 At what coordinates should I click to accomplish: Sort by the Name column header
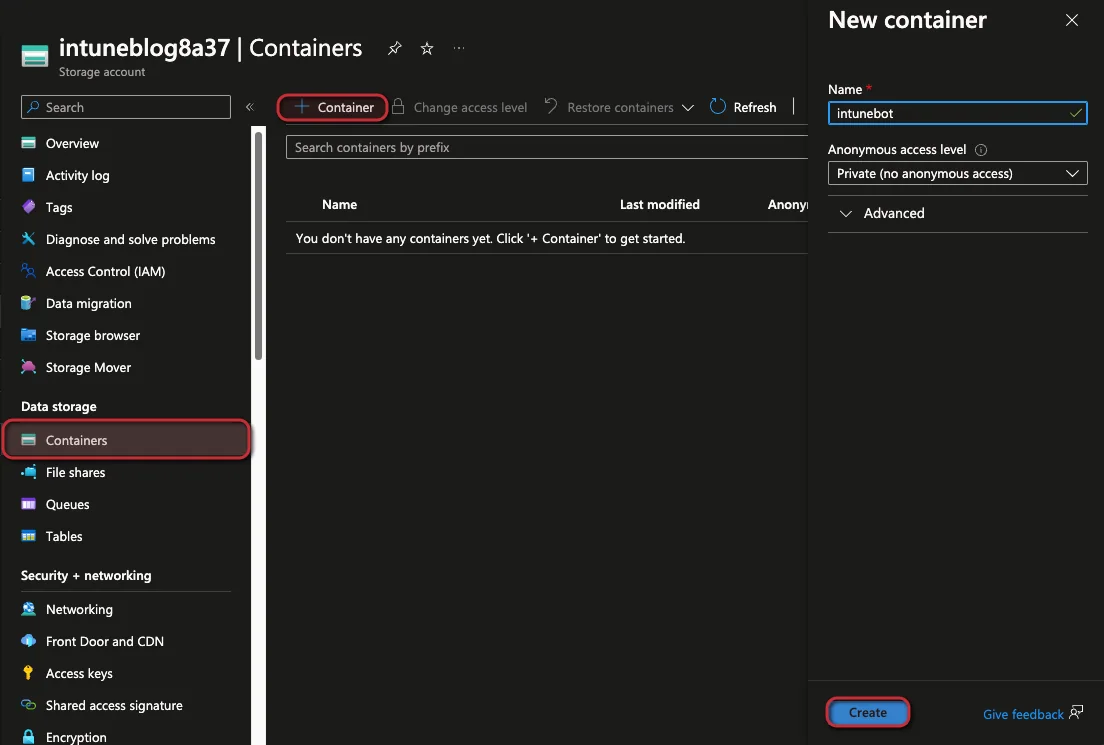pyautogui.click(x=339, y=204)
